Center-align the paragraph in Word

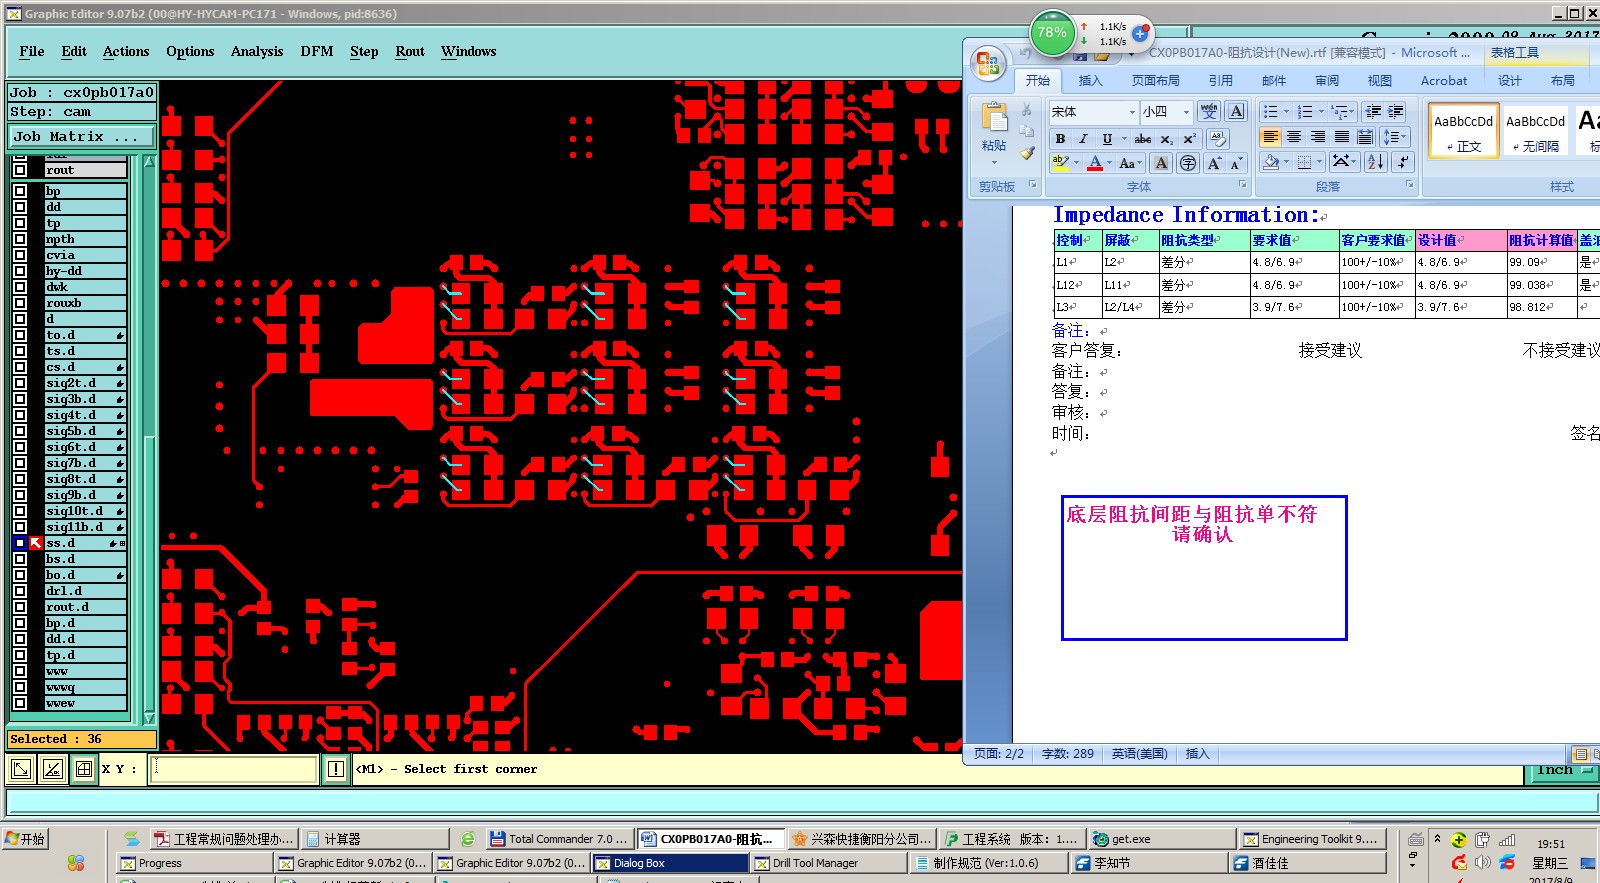tap(1294, 137)
